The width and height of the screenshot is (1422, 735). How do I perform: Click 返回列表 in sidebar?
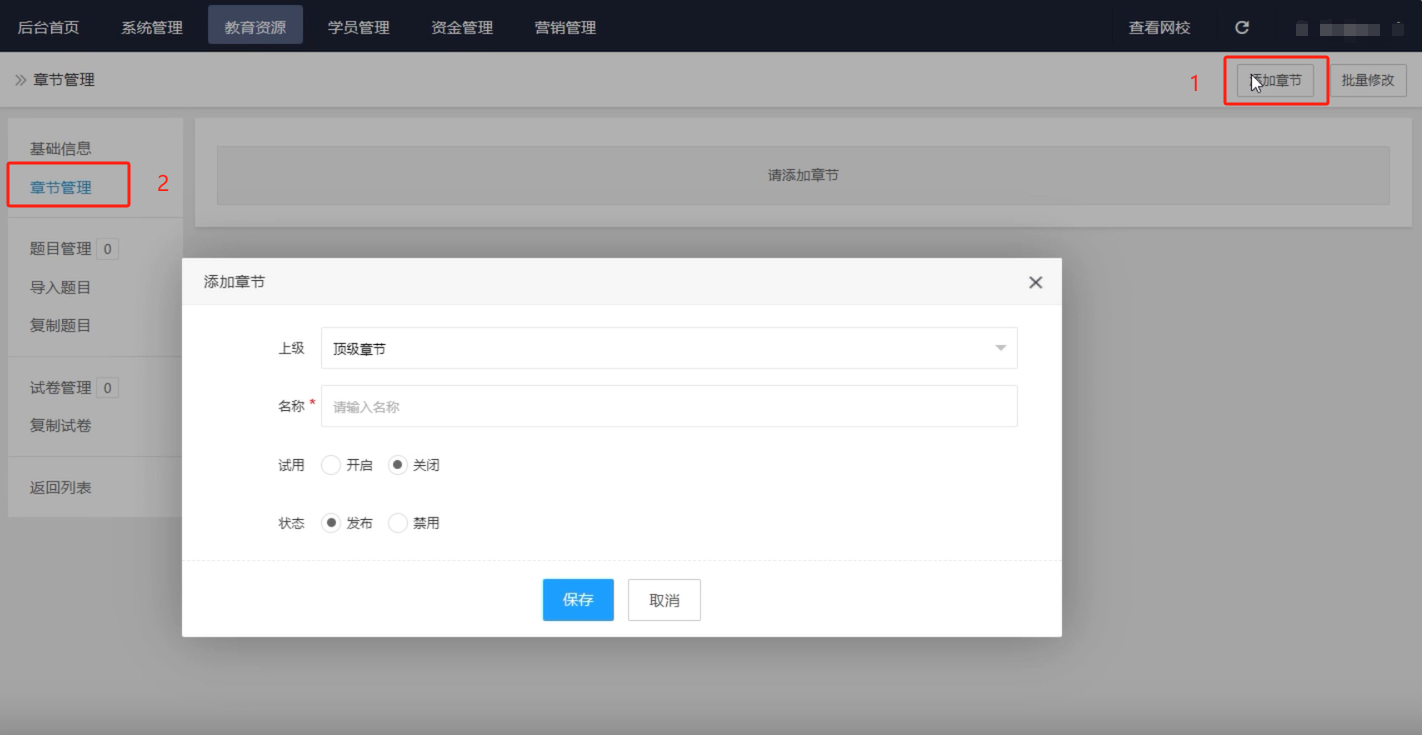coord(61,488)
